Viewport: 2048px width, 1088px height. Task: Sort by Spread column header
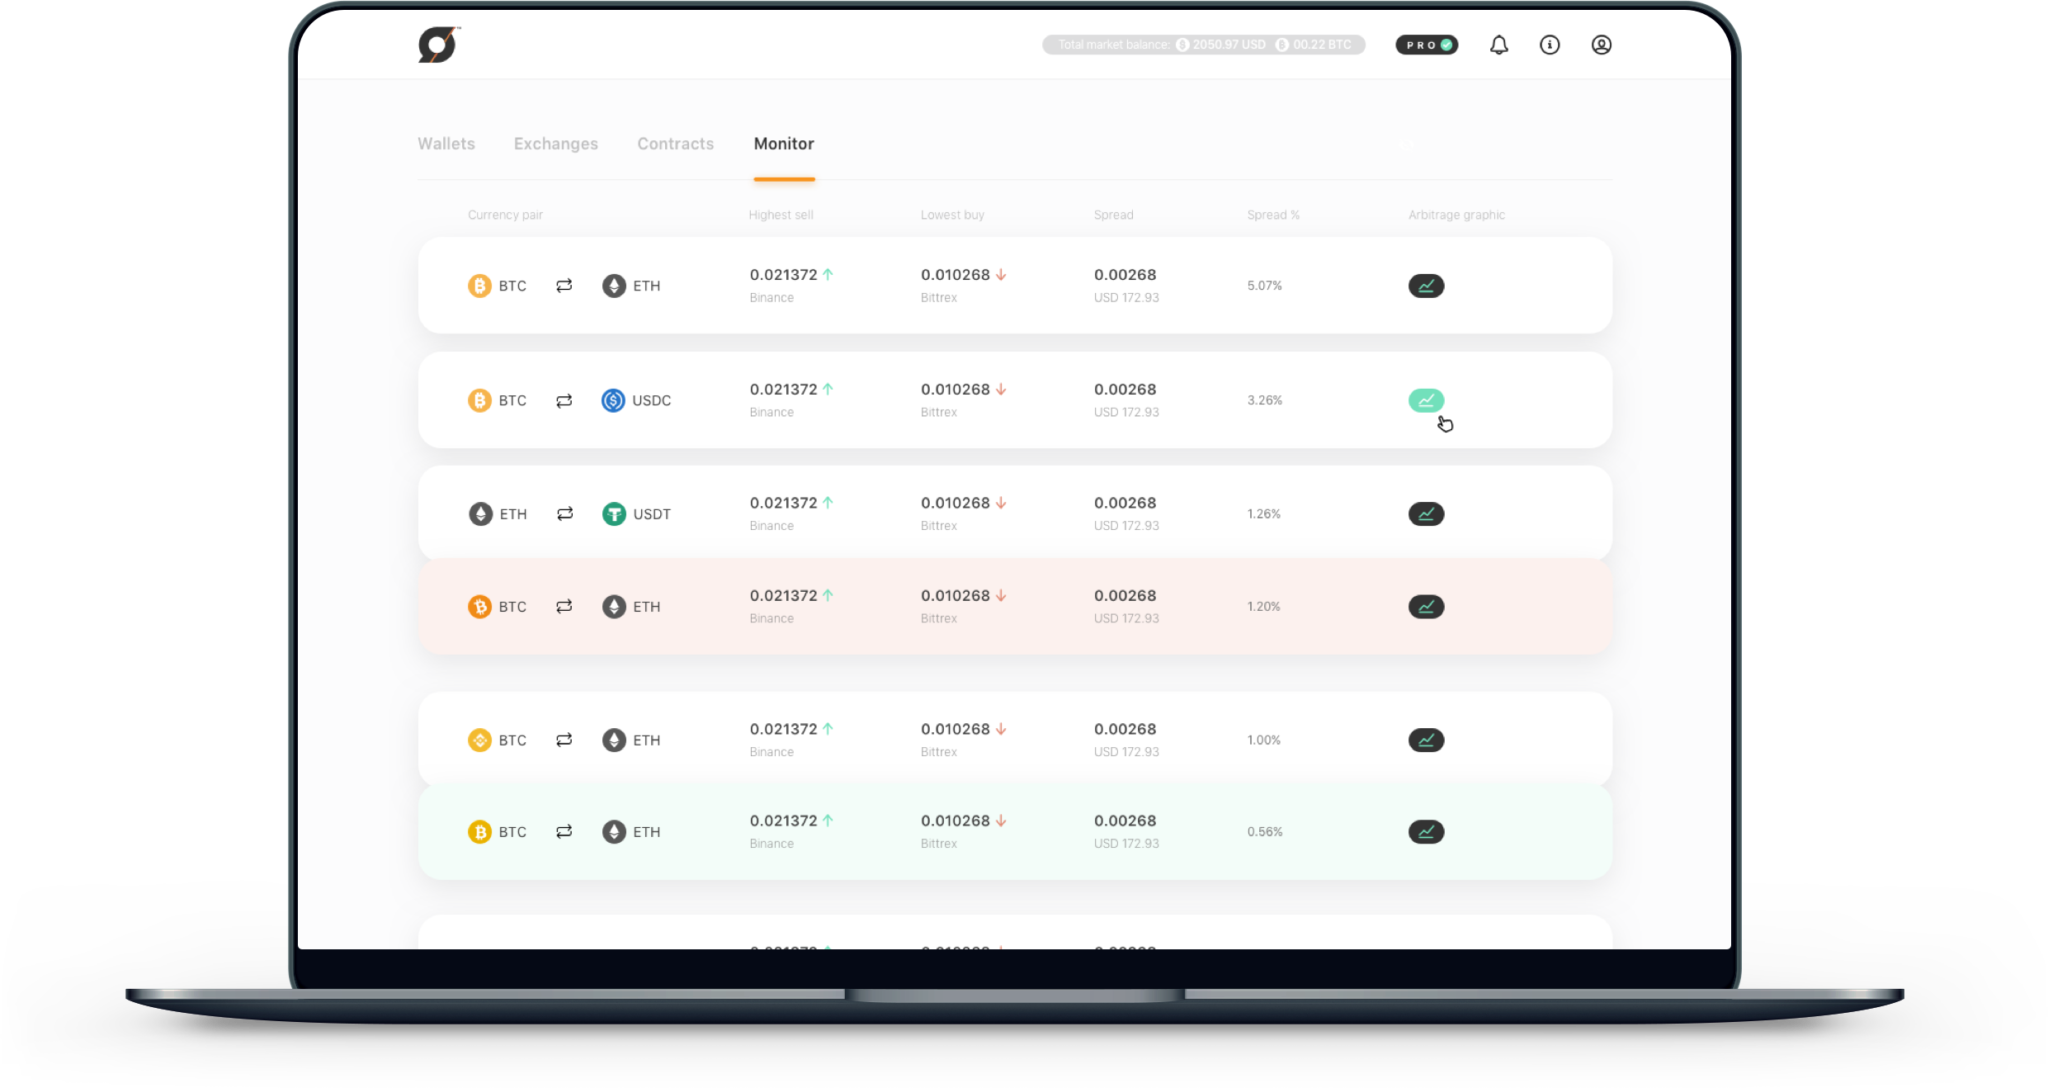tap(1113, 215)
